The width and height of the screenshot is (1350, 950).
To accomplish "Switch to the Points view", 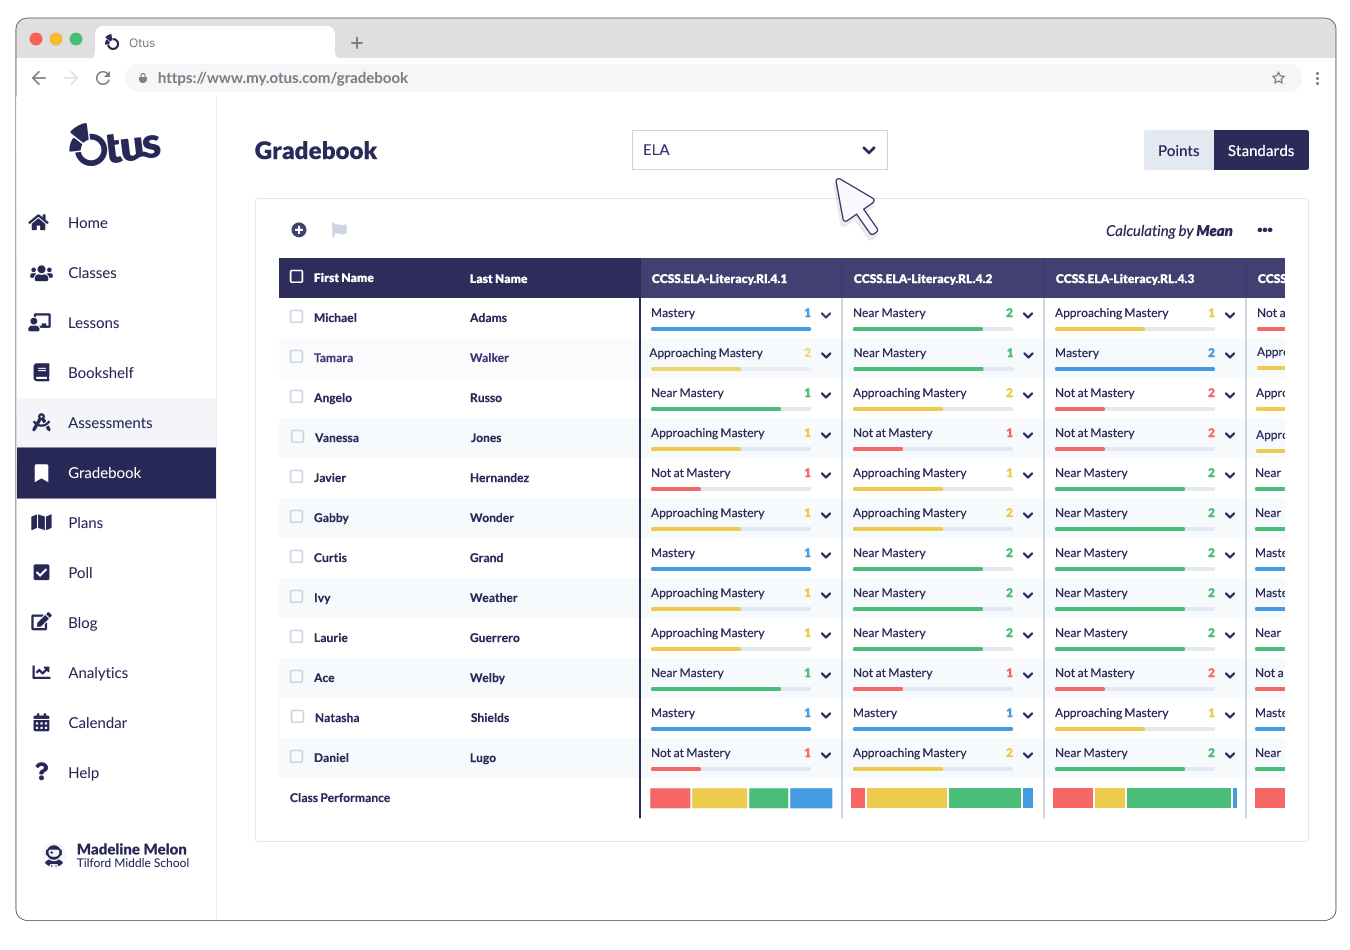I will [1178, 149].
